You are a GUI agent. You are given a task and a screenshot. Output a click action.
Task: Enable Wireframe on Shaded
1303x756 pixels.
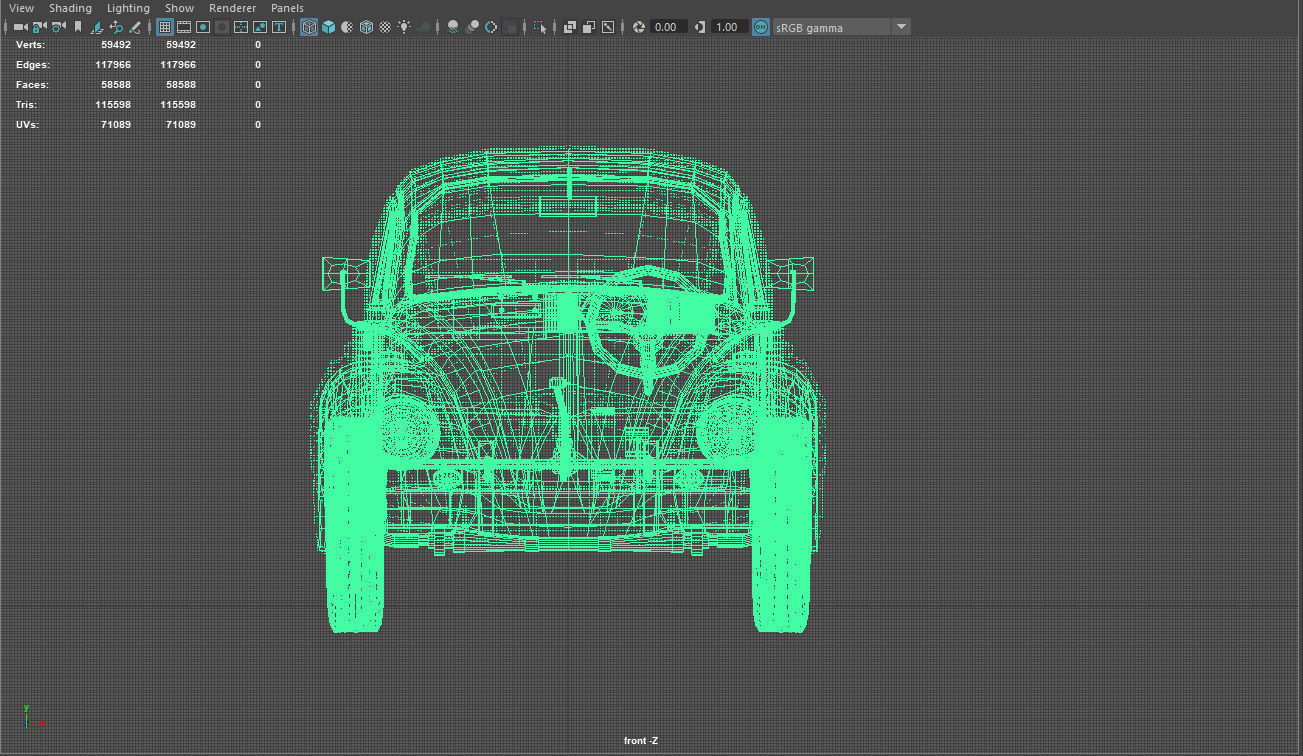click(367, 27)
